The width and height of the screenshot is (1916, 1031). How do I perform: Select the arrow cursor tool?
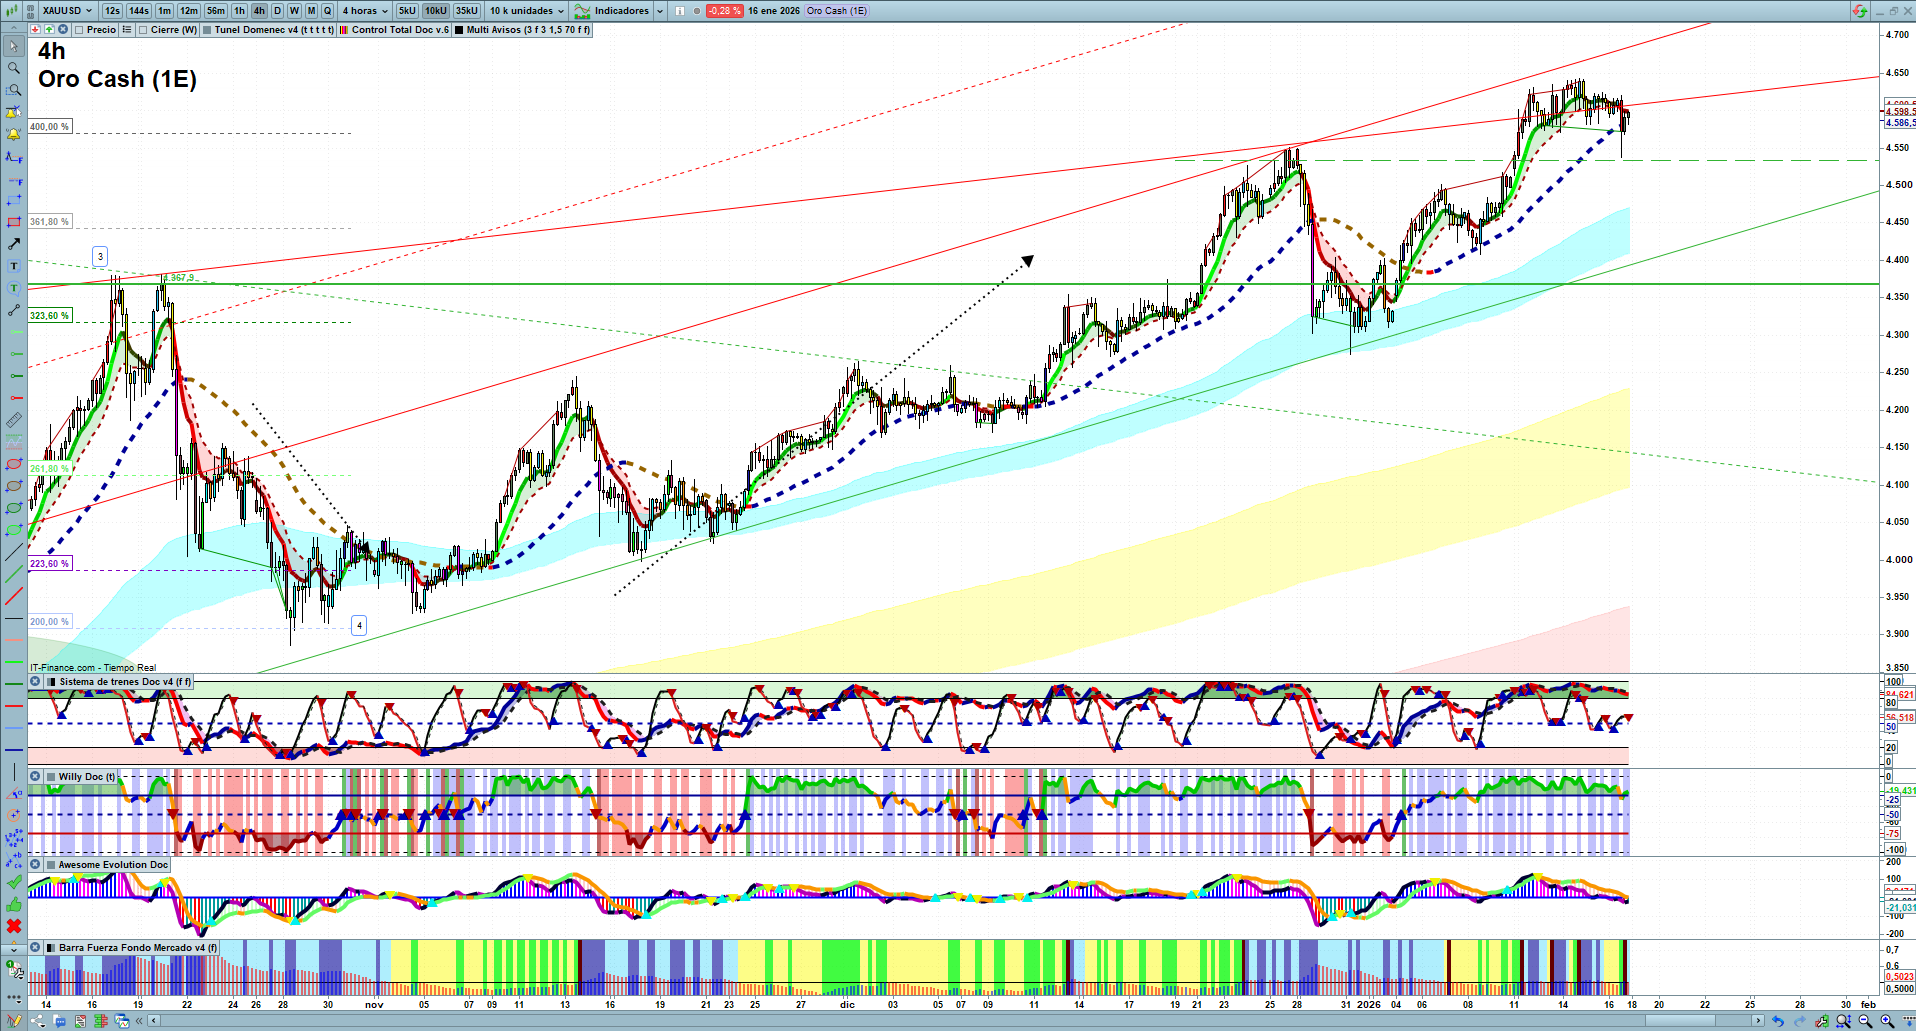point(14,46)
